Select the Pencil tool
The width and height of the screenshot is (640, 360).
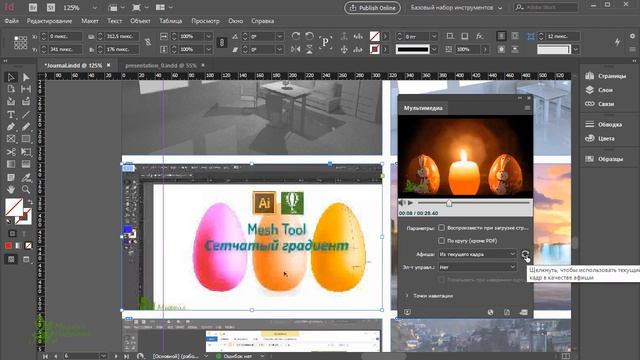pos(26,127)
